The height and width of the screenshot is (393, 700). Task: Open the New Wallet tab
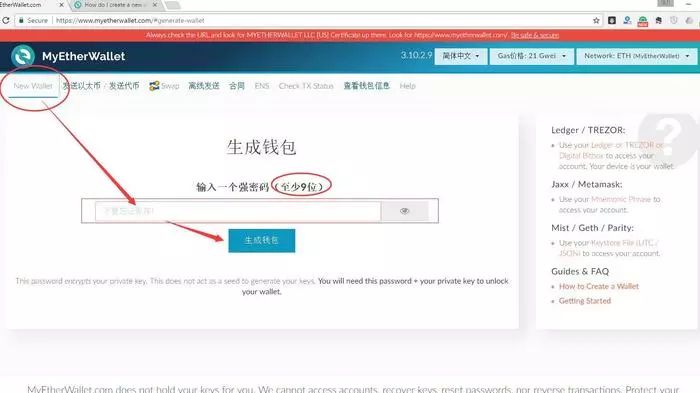[x=33, y=86]
